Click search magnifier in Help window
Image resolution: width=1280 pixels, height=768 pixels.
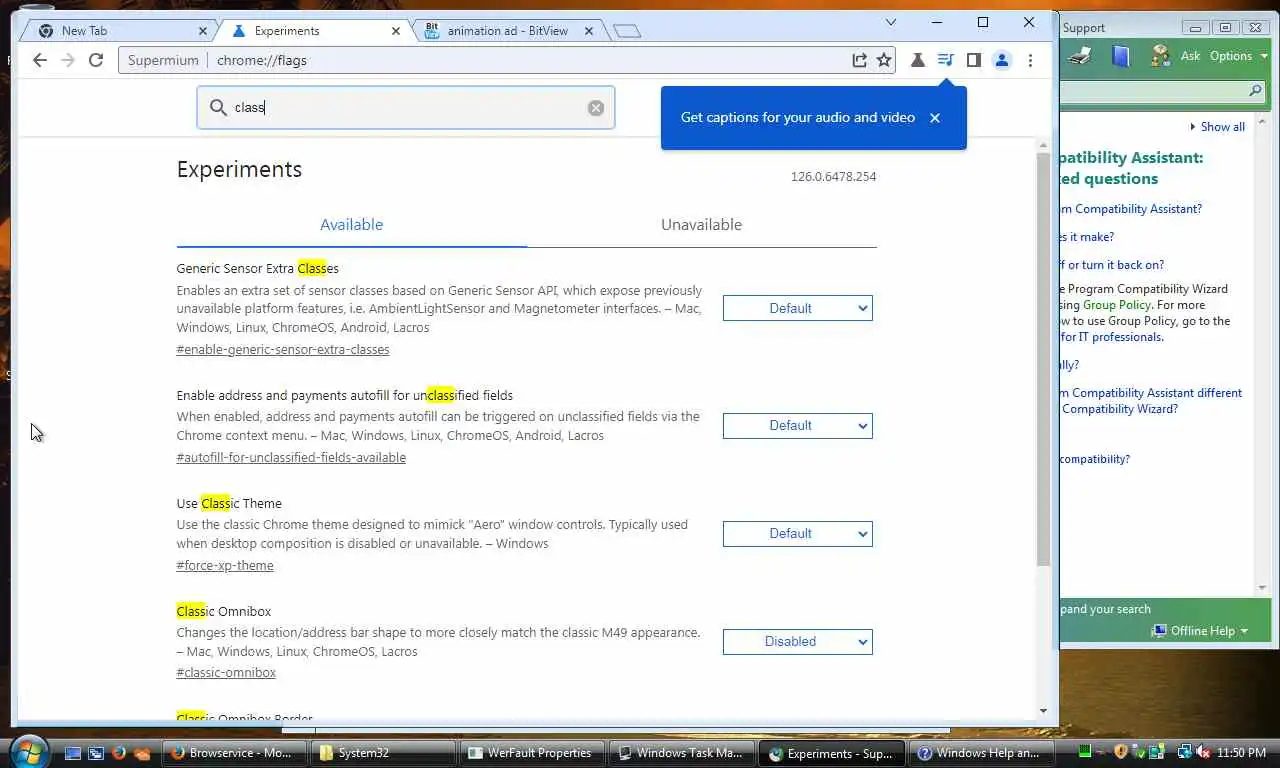1256,91
